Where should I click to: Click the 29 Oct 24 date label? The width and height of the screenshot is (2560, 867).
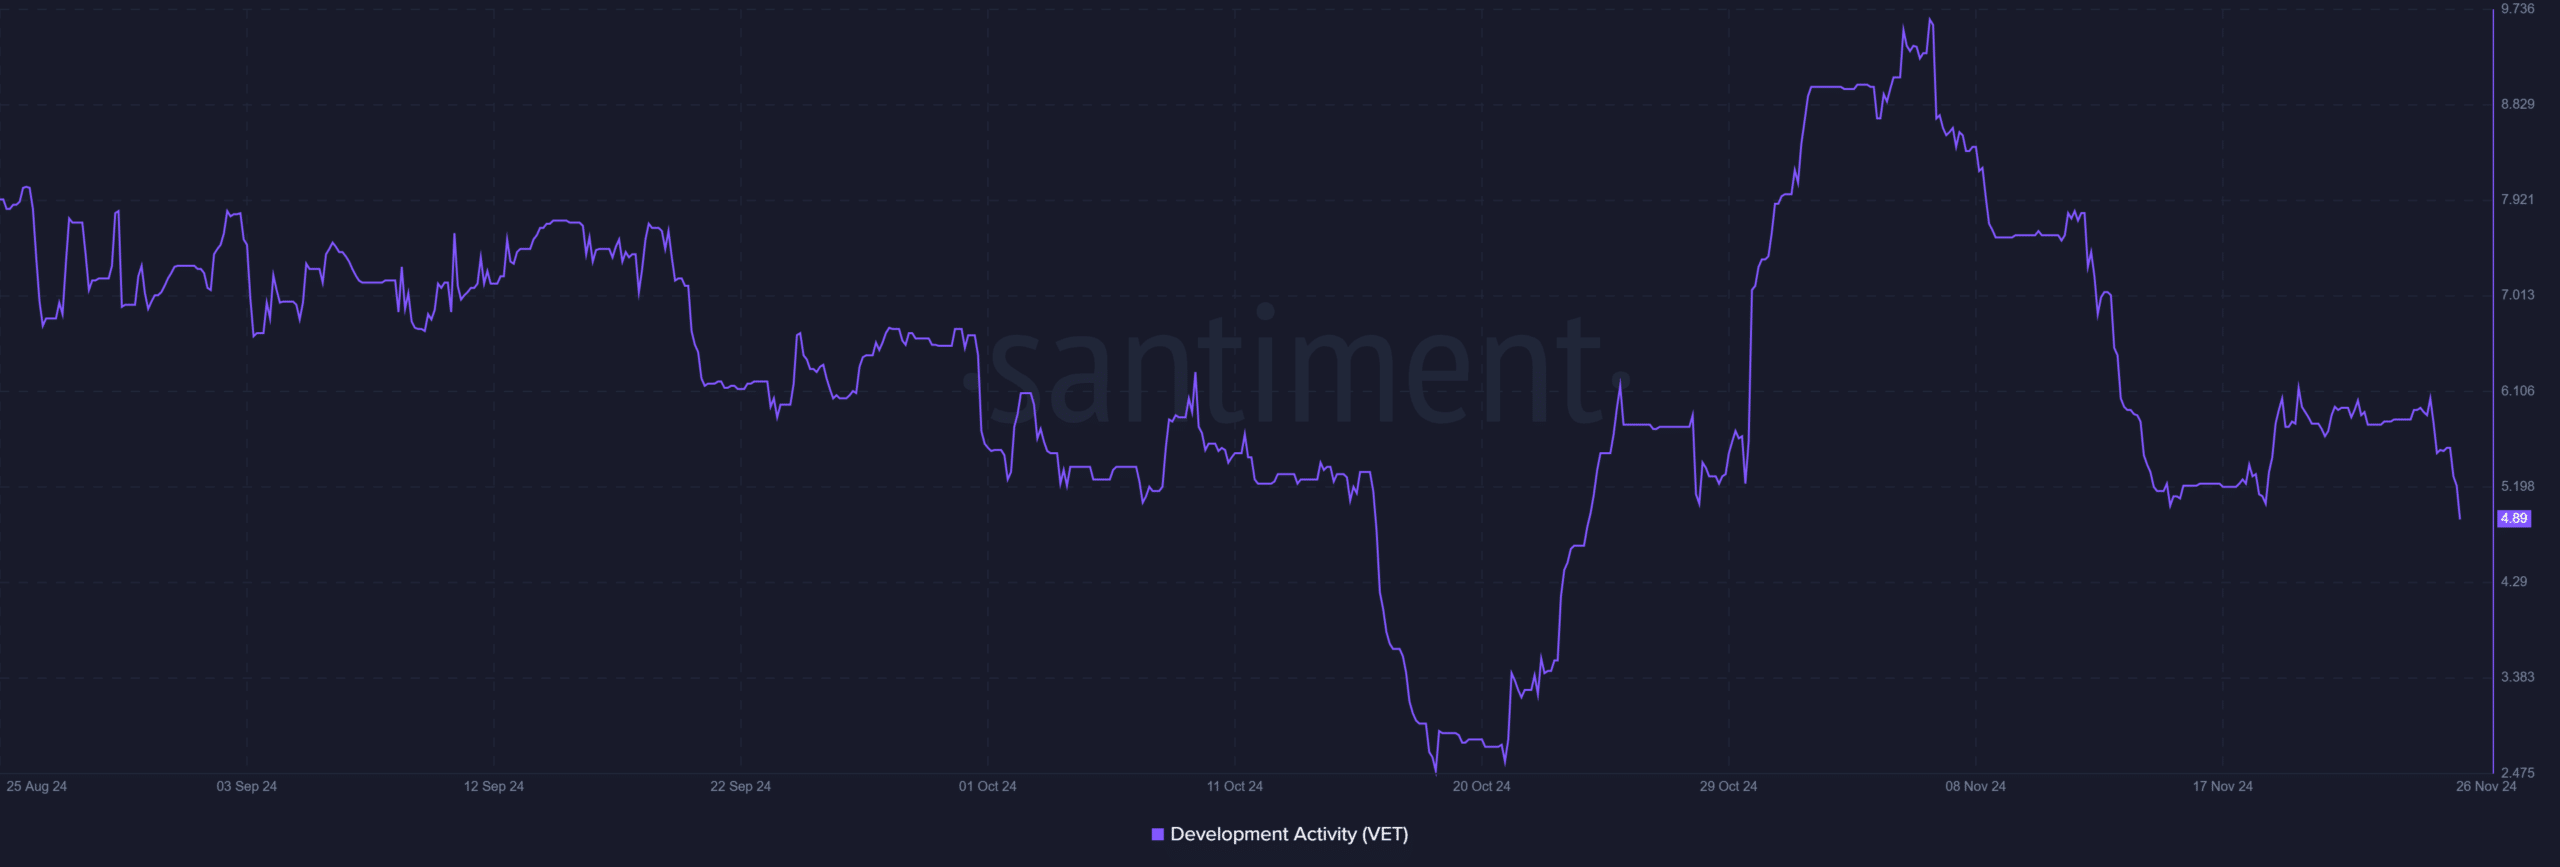1729,786
